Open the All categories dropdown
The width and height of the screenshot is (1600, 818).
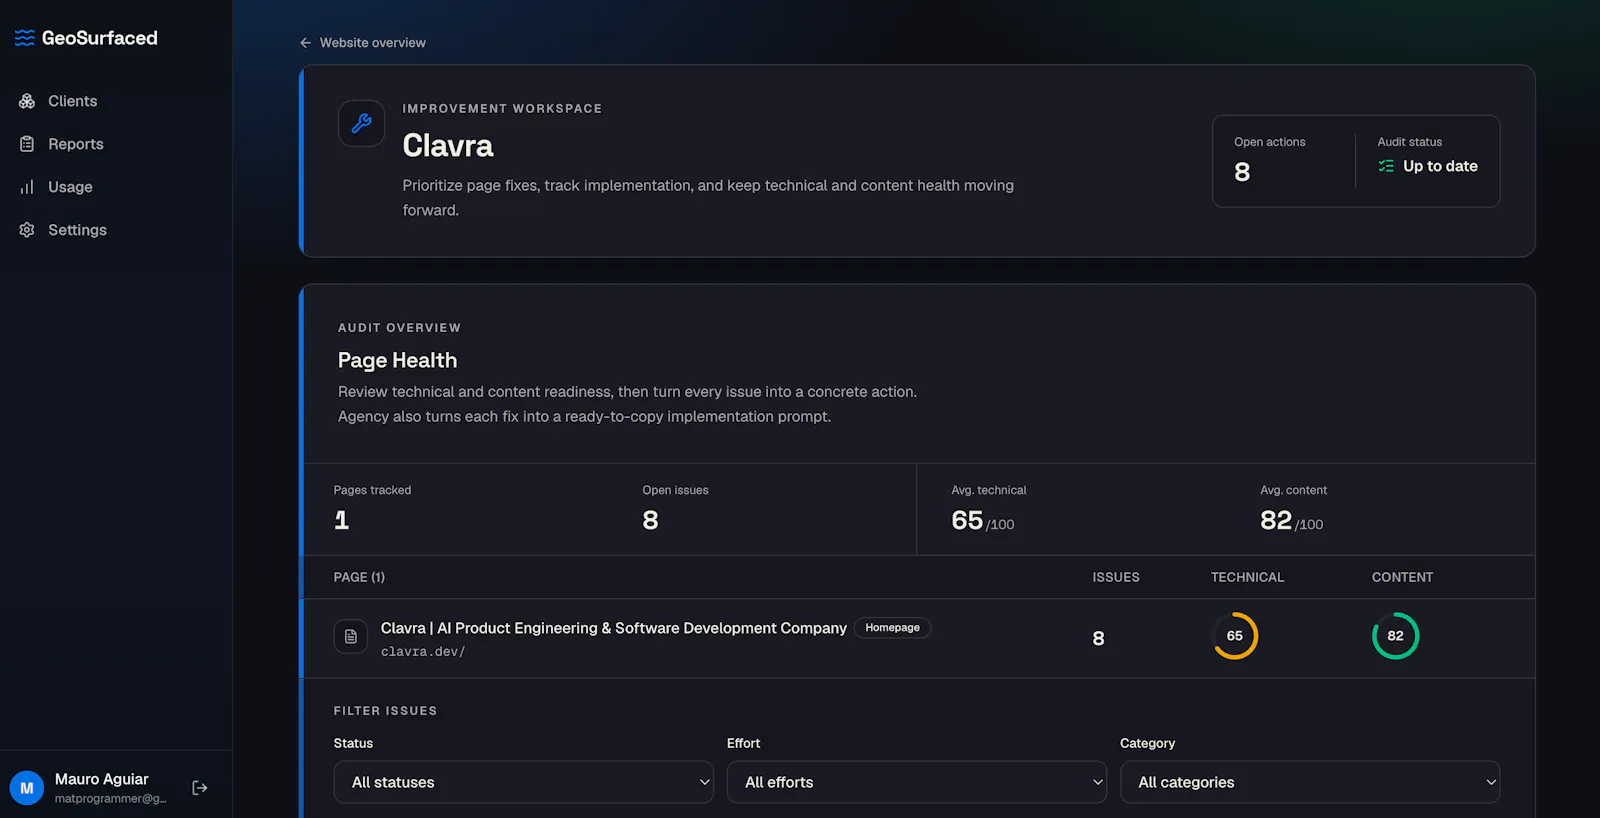pyautogui.click(x=1310, y=782)
